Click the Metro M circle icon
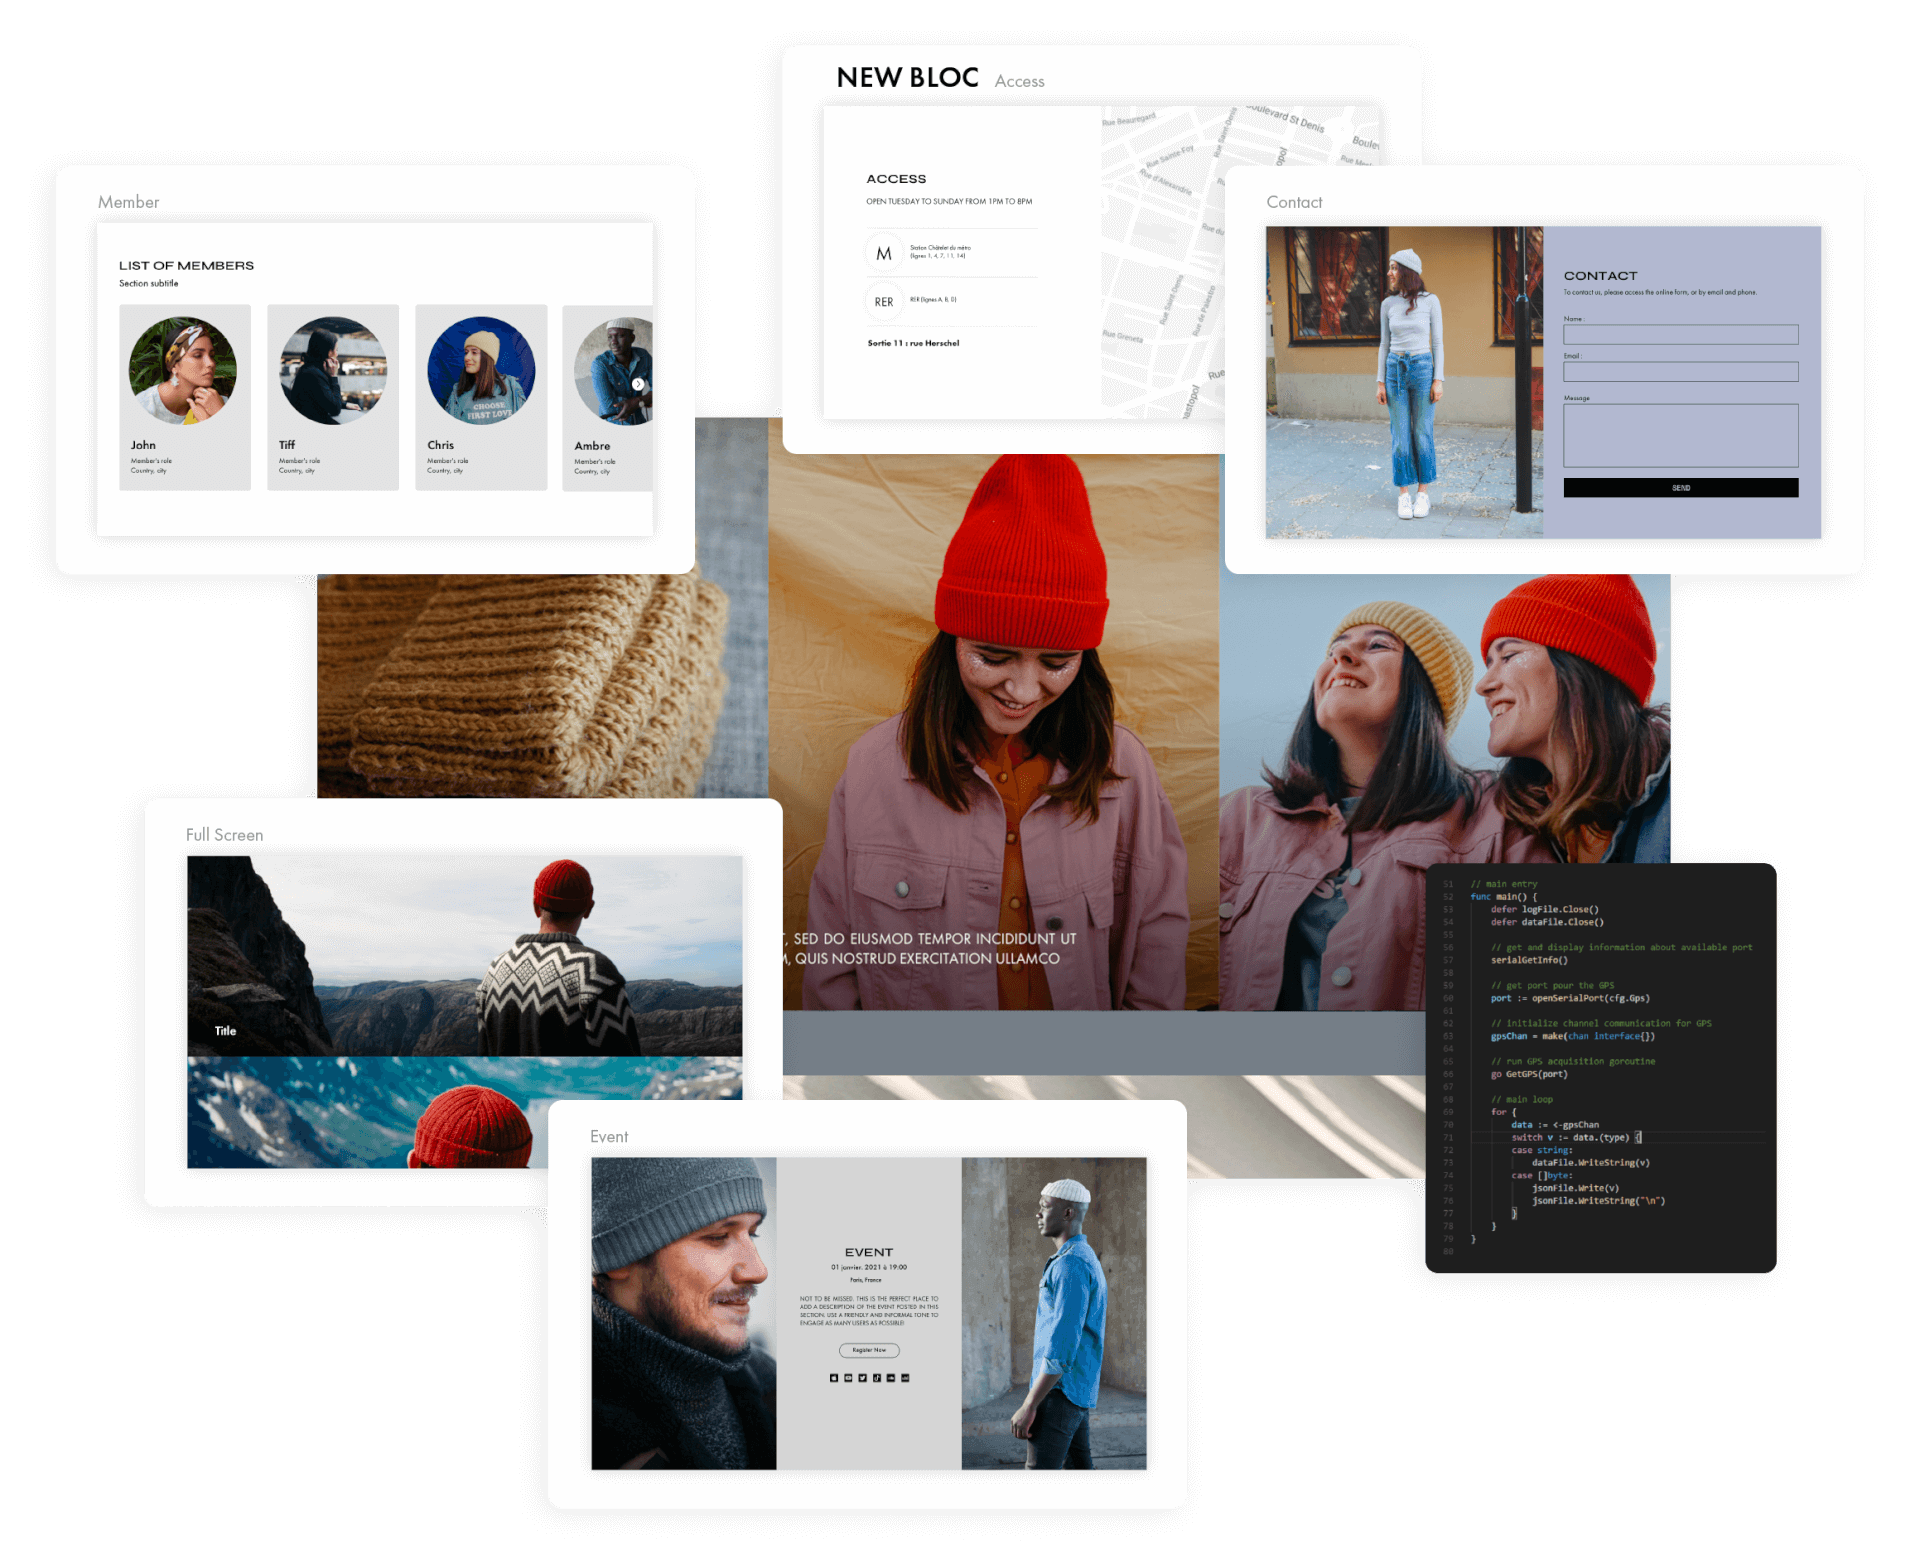1920x1554 pixels. click(x=884, y=253)
